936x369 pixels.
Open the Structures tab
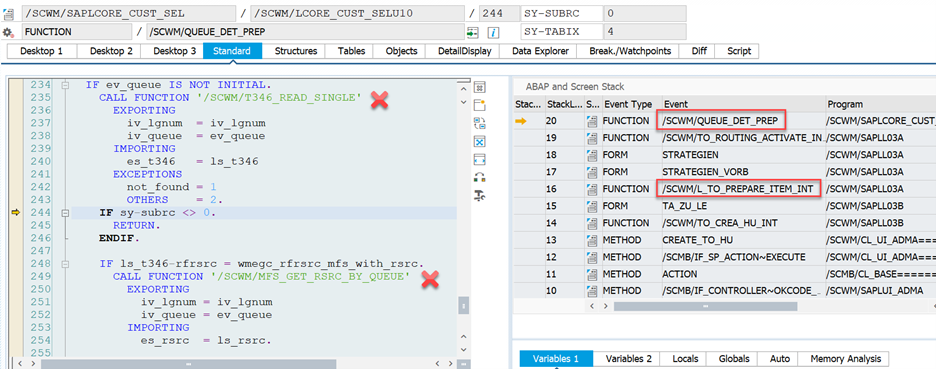pos(295,51)
